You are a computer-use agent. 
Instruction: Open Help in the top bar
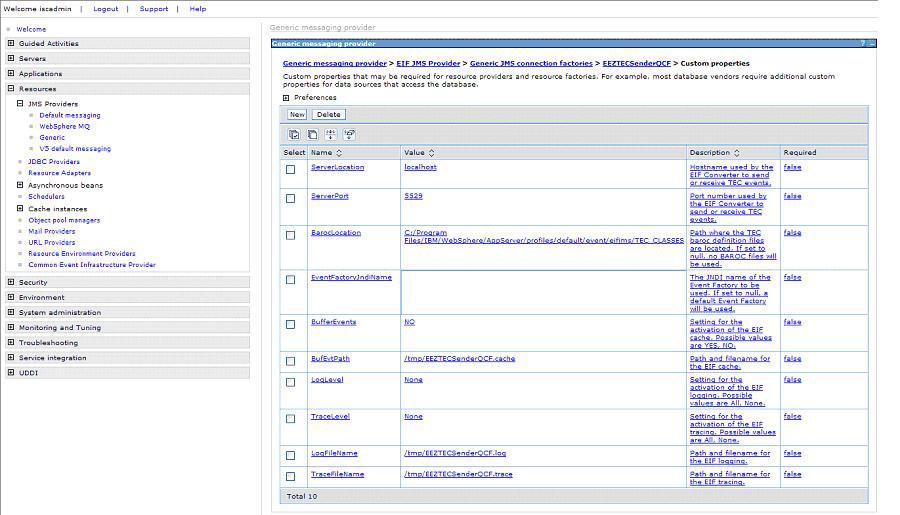click(x=198, y=9)
